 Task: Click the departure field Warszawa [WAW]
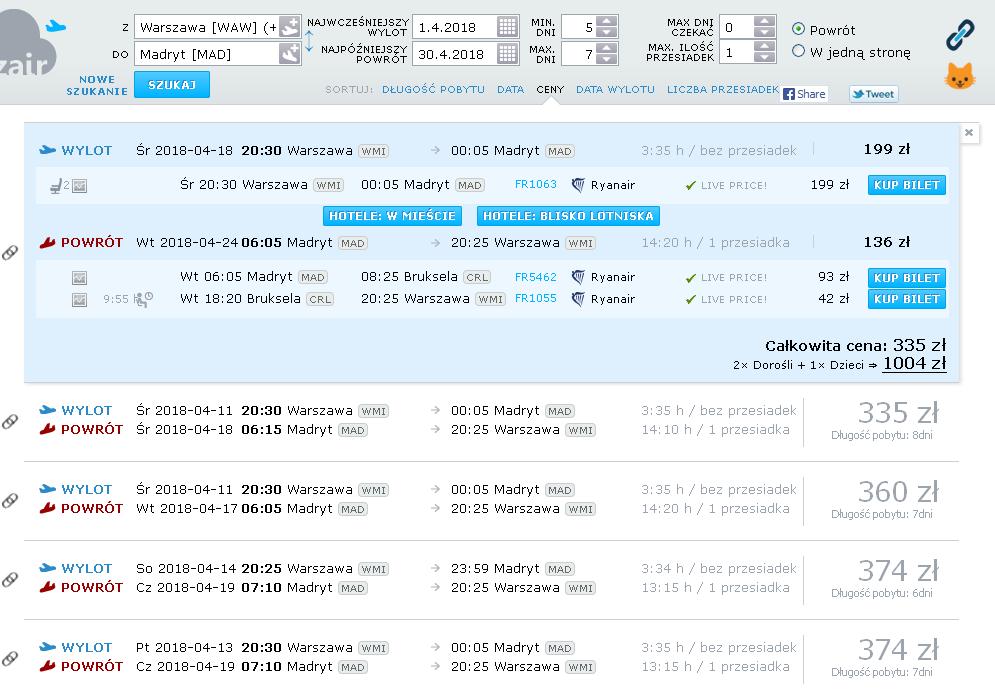(x=208, y=27)
